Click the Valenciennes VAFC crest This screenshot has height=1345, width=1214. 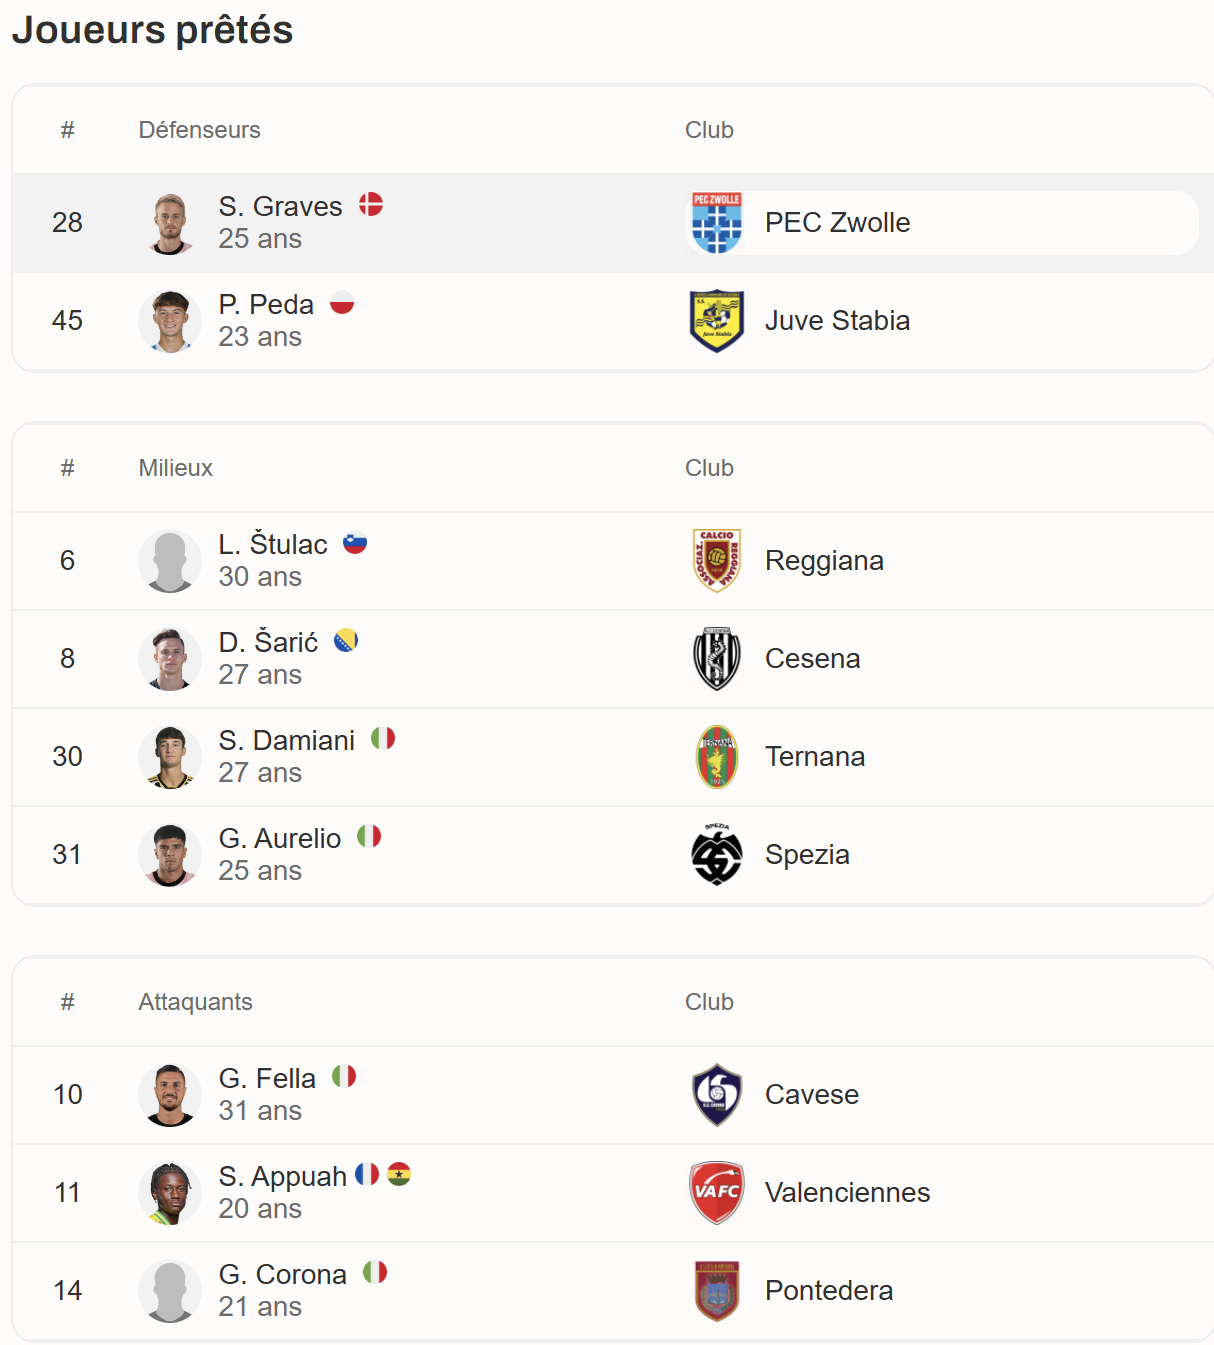point(717,1193)
